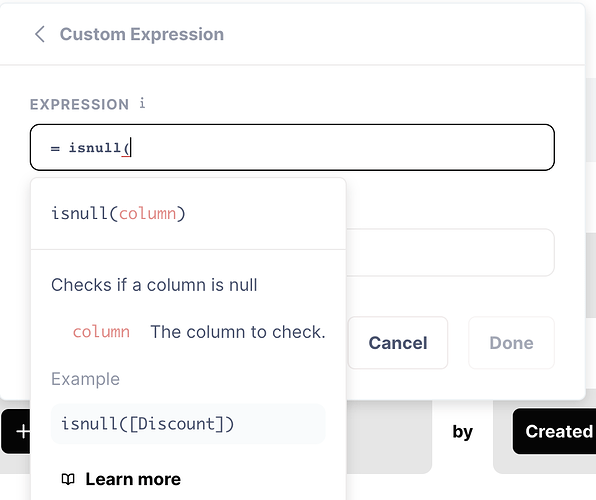Click the equals sign in expression box
Image resolution: width=596 pixels, height=500 pixels.
tap(55, 148)
